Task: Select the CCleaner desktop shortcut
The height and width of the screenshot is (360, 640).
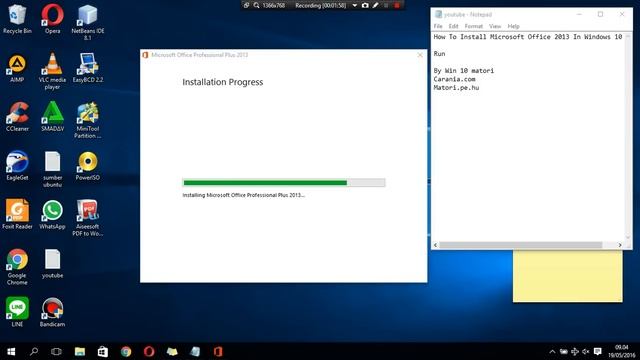Action: click(17, 117)
